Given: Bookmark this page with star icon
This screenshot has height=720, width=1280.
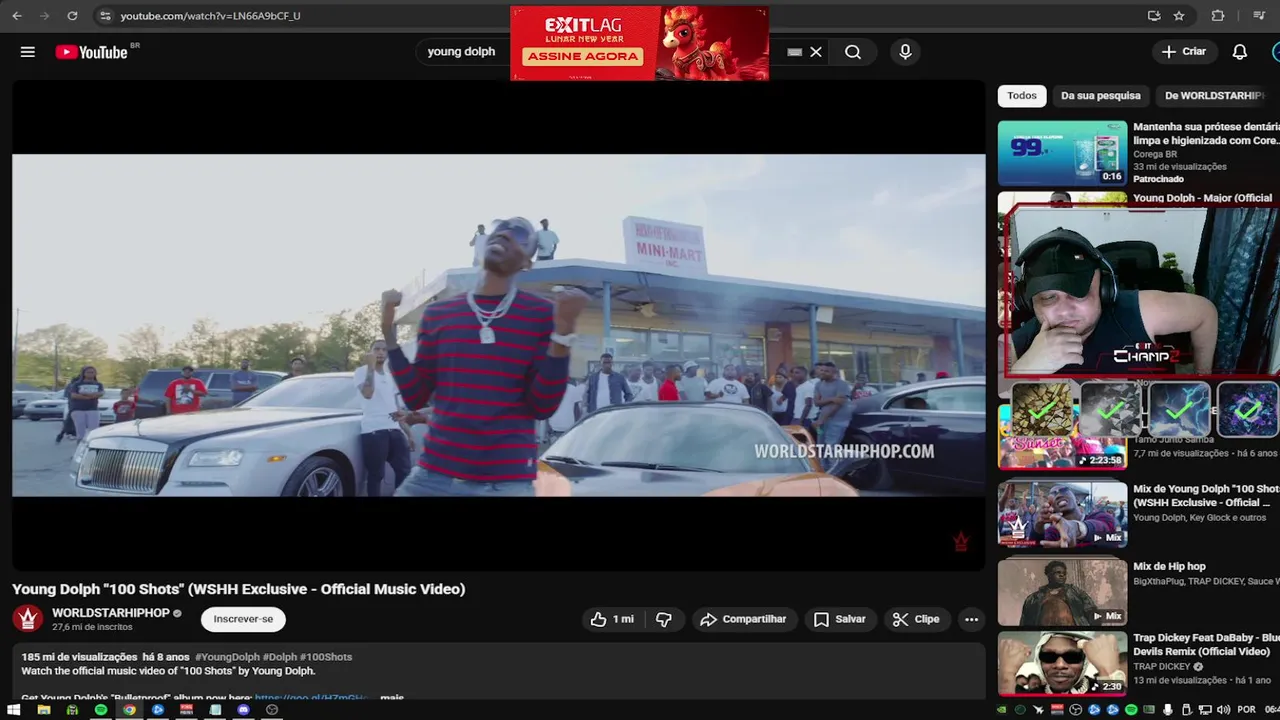Looking at the screenshot, I should 1179,16.
